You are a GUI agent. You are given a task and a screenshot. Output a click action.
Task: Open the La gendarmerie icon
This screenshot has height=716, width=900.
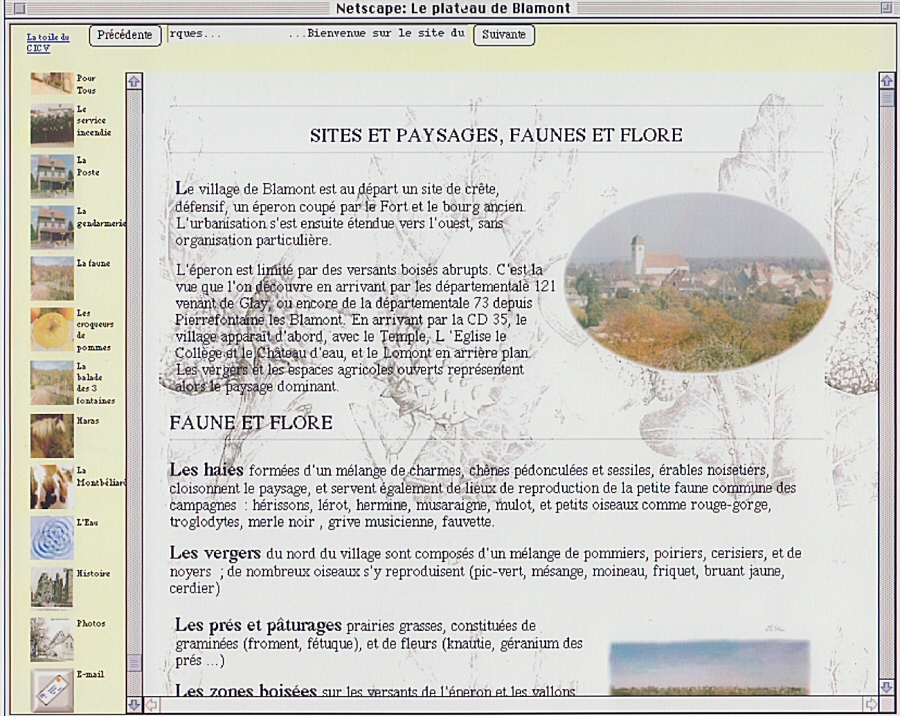pyautogui.click(x=51, y=226)
